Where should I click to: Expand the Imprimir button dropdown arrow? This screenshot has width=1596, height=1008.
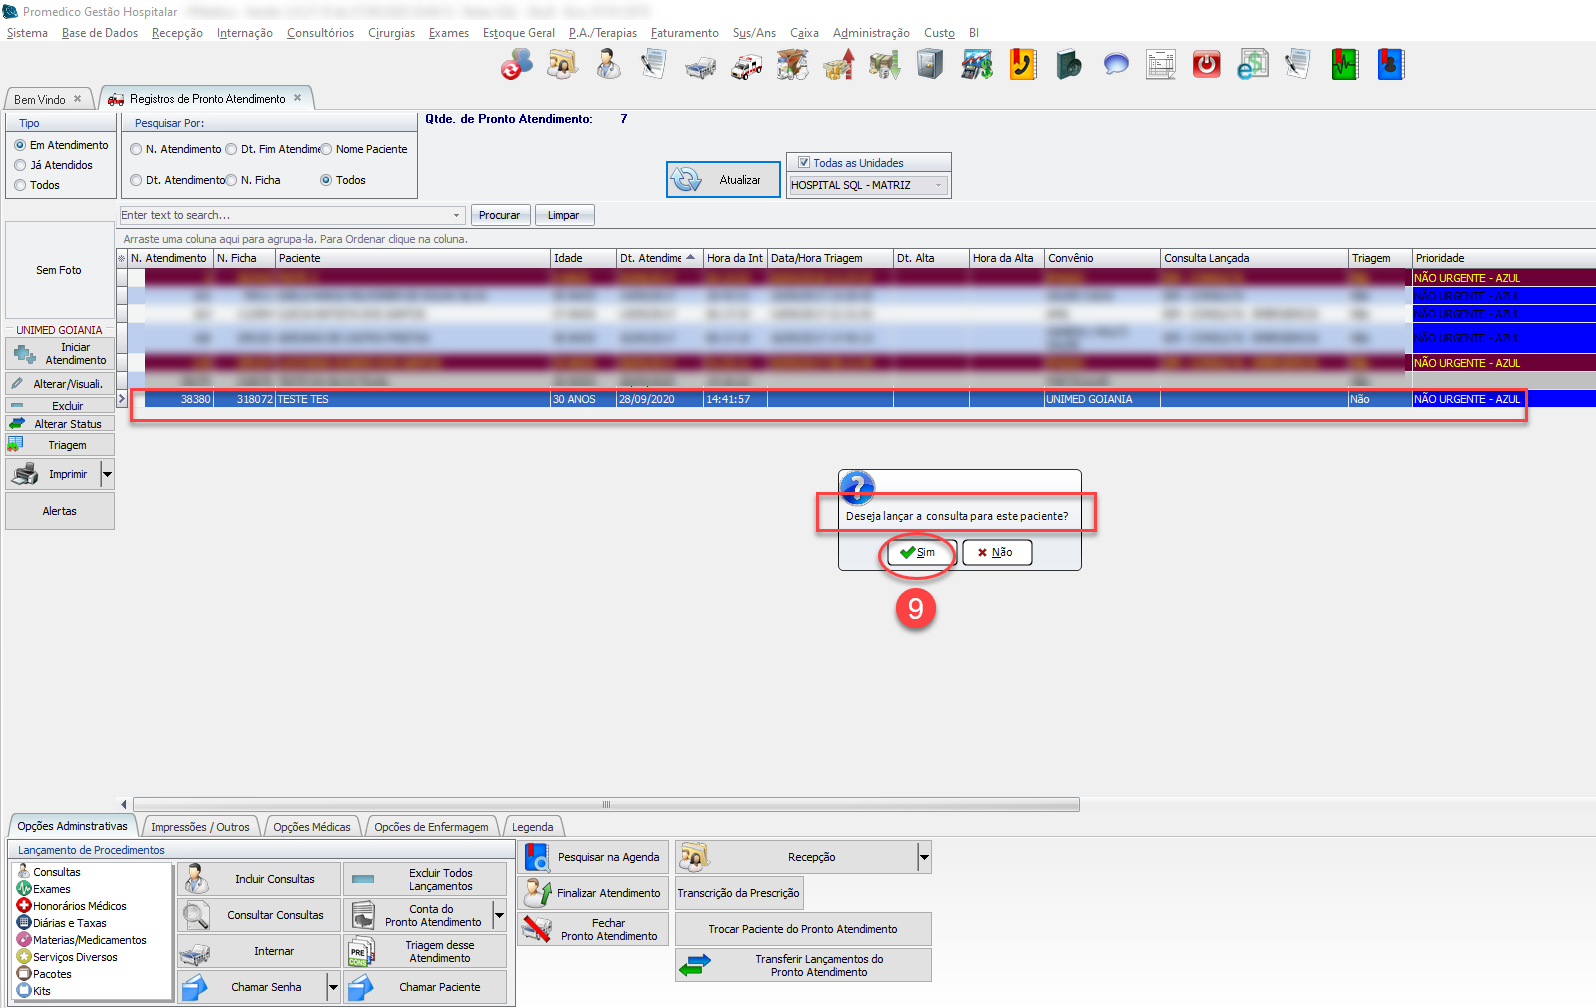pyautogui.click(x=107, y=474)
